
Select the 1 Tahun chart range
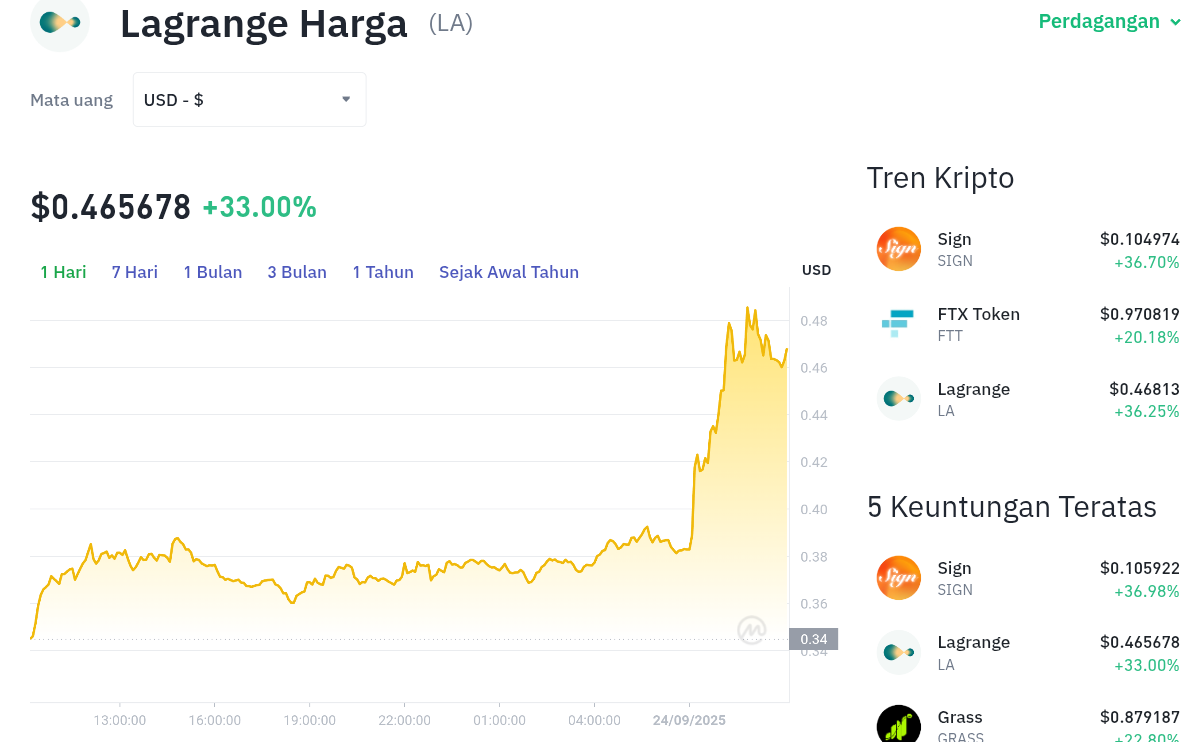[383, 272]
